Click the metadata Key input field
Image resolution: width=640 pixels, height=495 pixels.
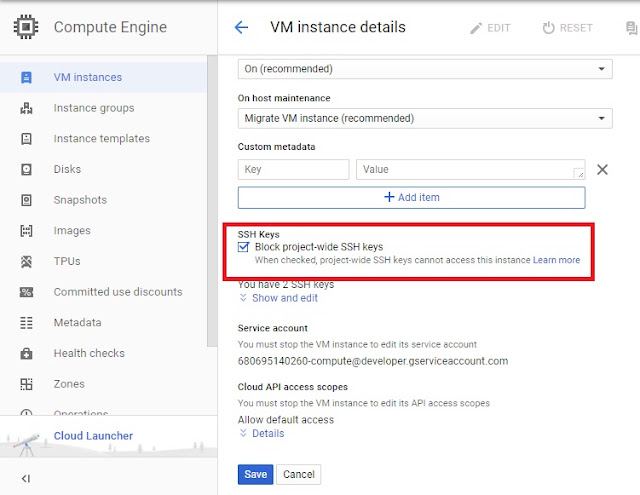[x=293, y=169]
